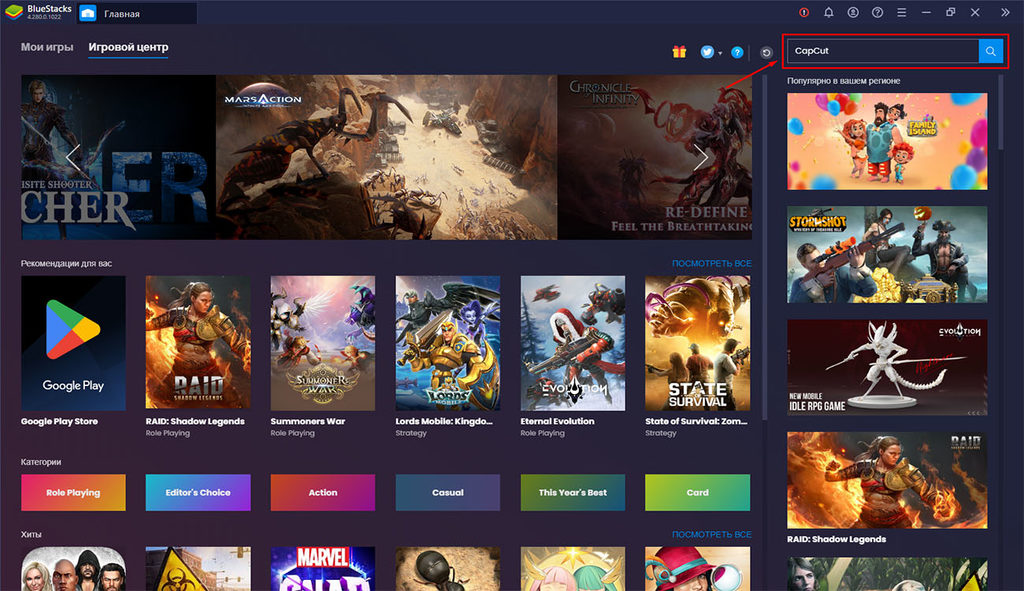Open the Marvel Snap game icon
The width and height of the screenshot is (1024, 591).
coord(323,569)
